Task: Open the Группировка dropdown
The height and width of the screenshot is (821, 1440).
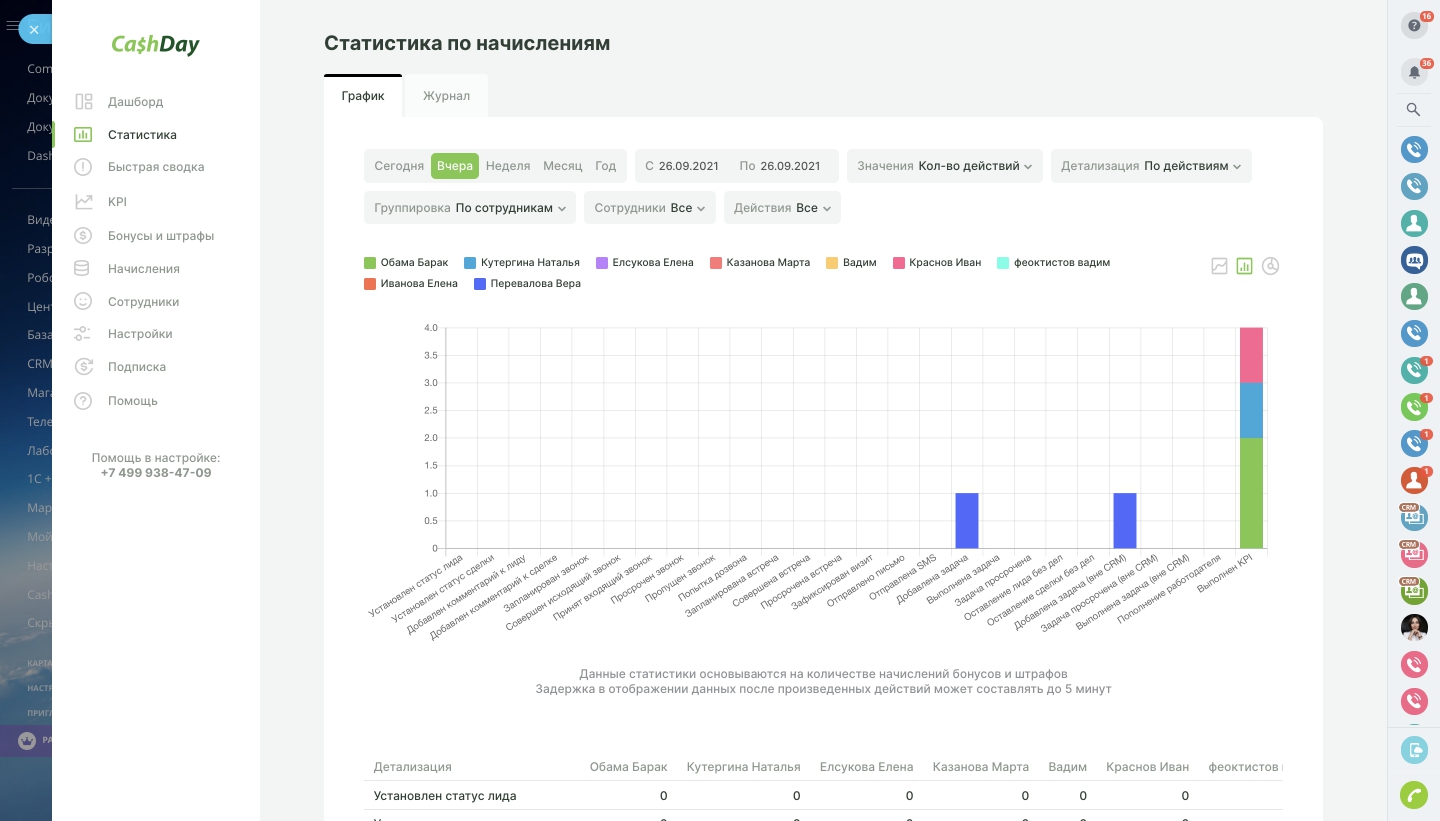Action: (x=469, y=208)
